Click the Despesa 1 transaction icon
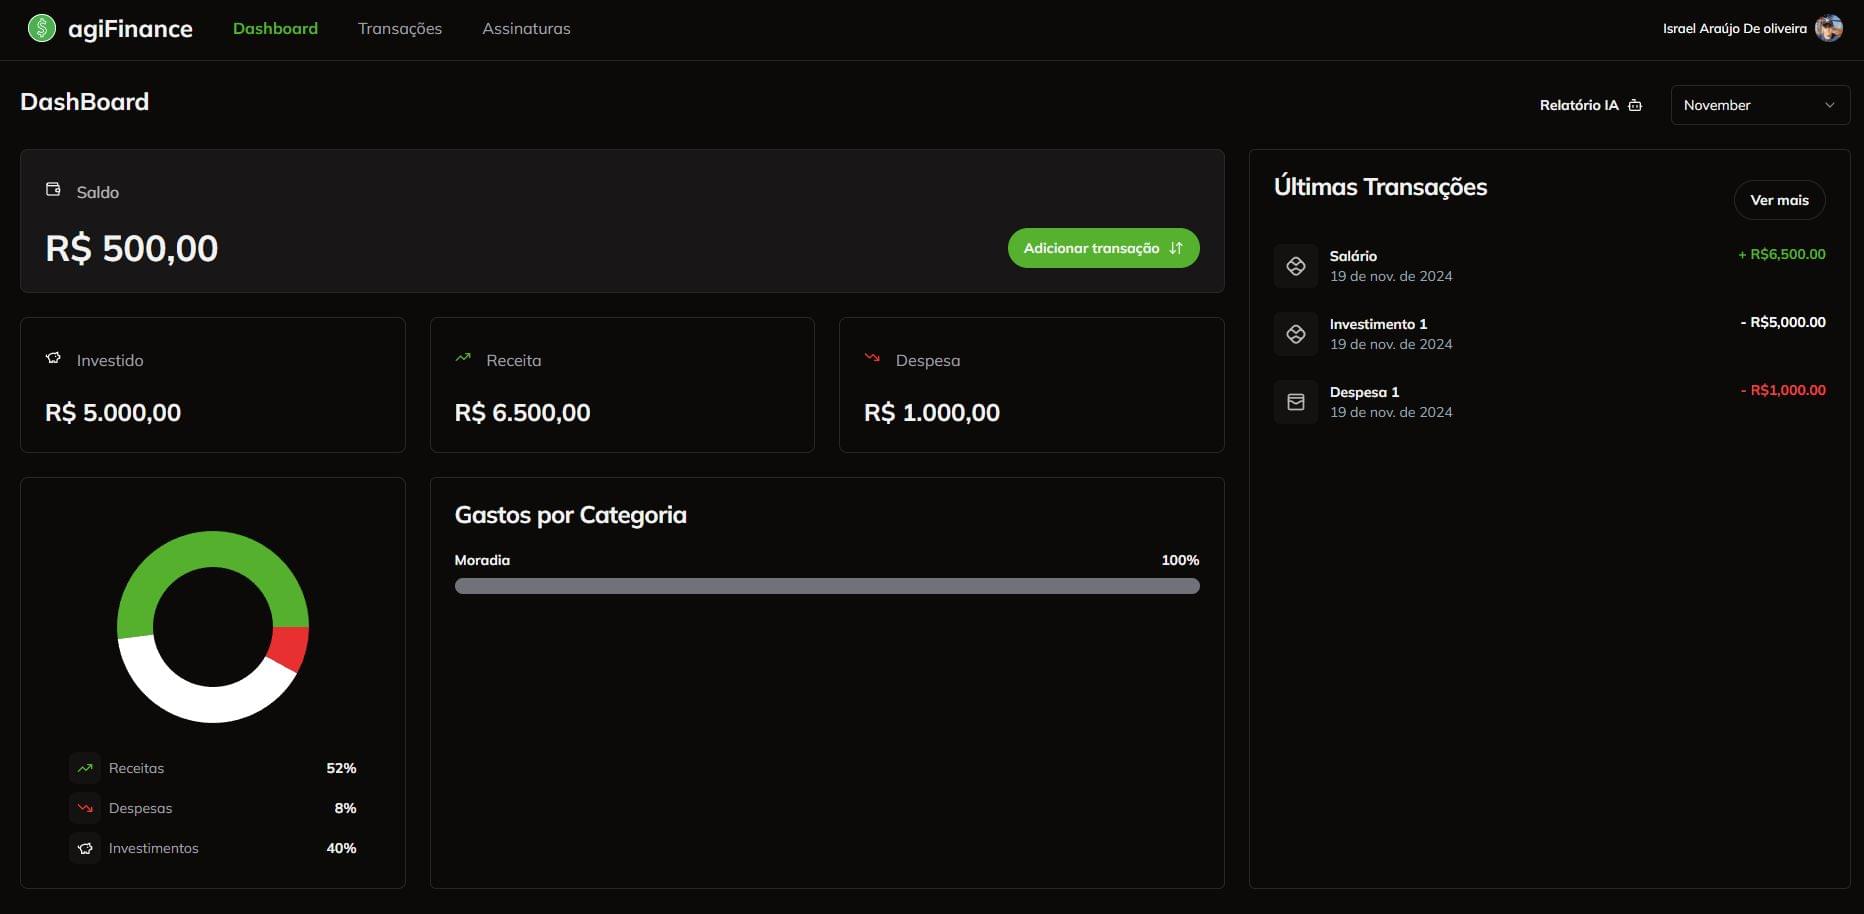 1295,402
